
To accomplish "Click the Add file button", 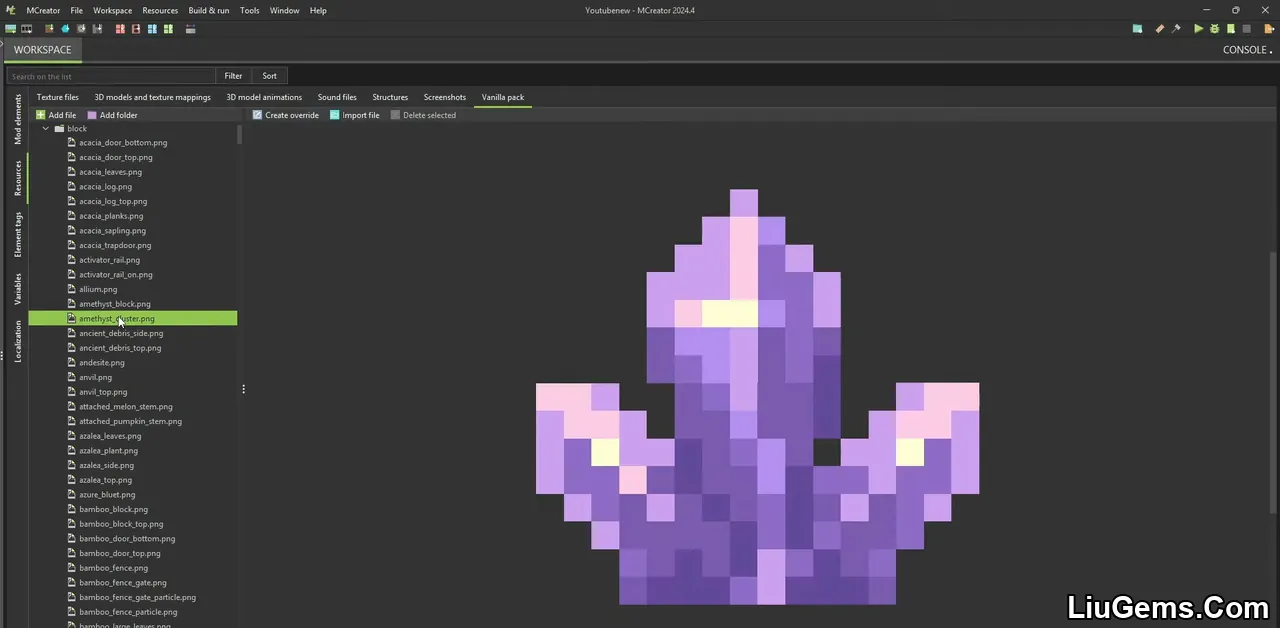I will (x=56, y=115).
